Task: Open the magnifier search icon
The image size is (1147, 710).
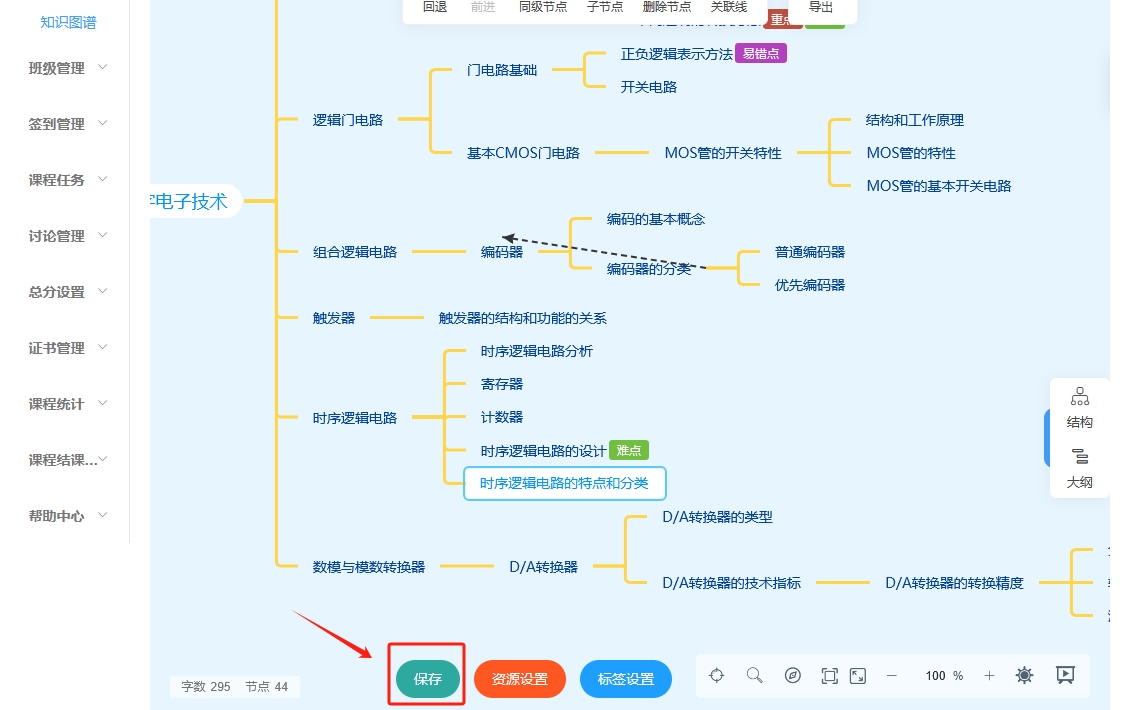Action: click(x=755, y=676)
